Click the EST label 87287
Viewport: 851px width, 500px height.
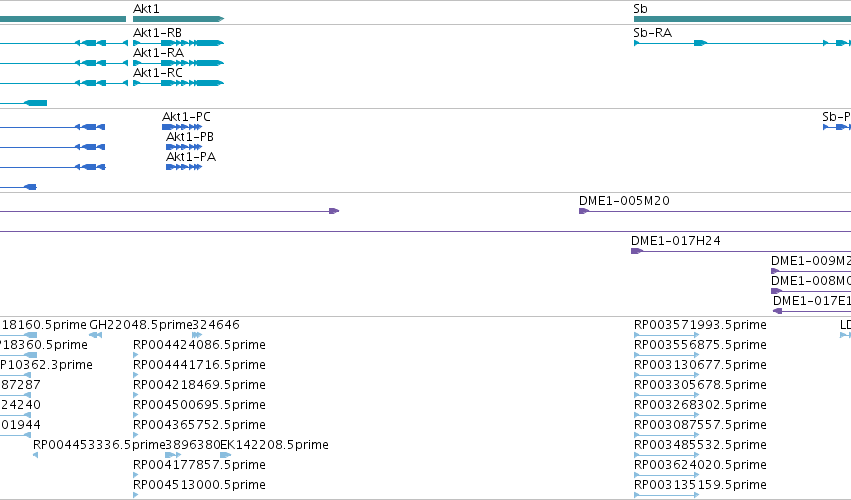pyautogui.click(x=20, y=385)
